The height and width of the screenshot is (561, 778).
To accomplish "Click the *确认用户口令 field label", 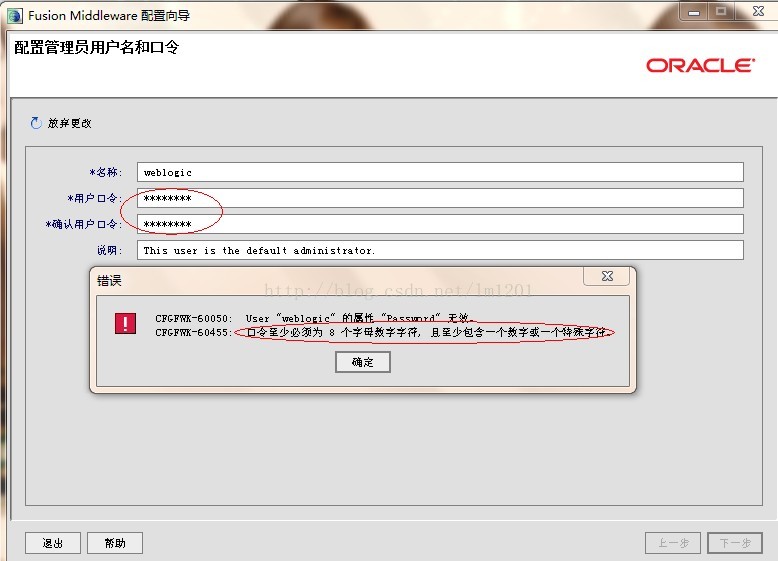I will pyautogui.click(x=83, y=224).
